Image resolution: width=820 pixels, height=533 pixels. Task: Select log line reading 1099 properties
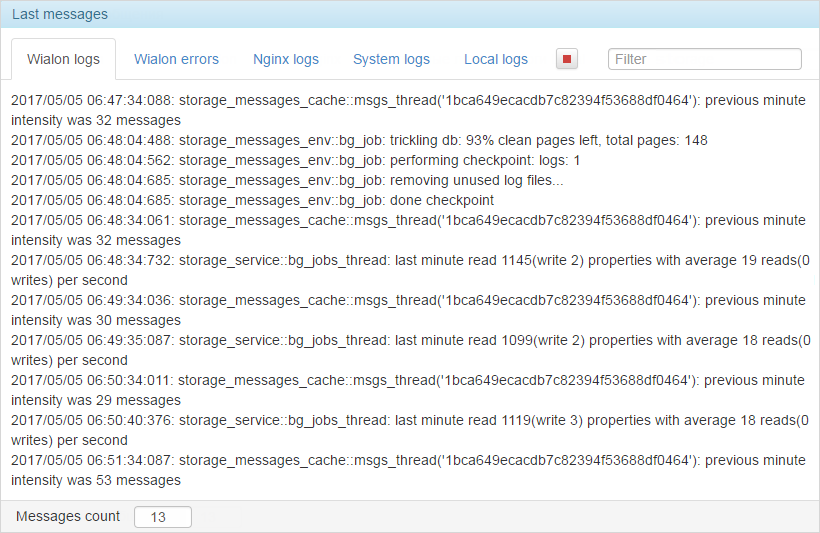(x=411, y=350)
